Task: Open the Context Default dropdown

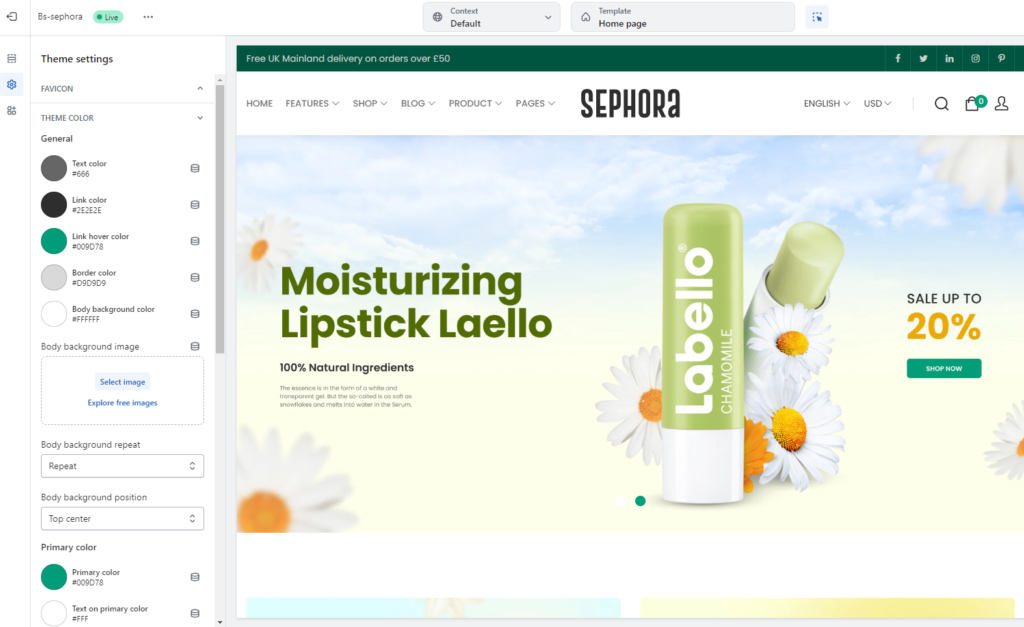Action: pyautogui.click(x=491, y=16)
